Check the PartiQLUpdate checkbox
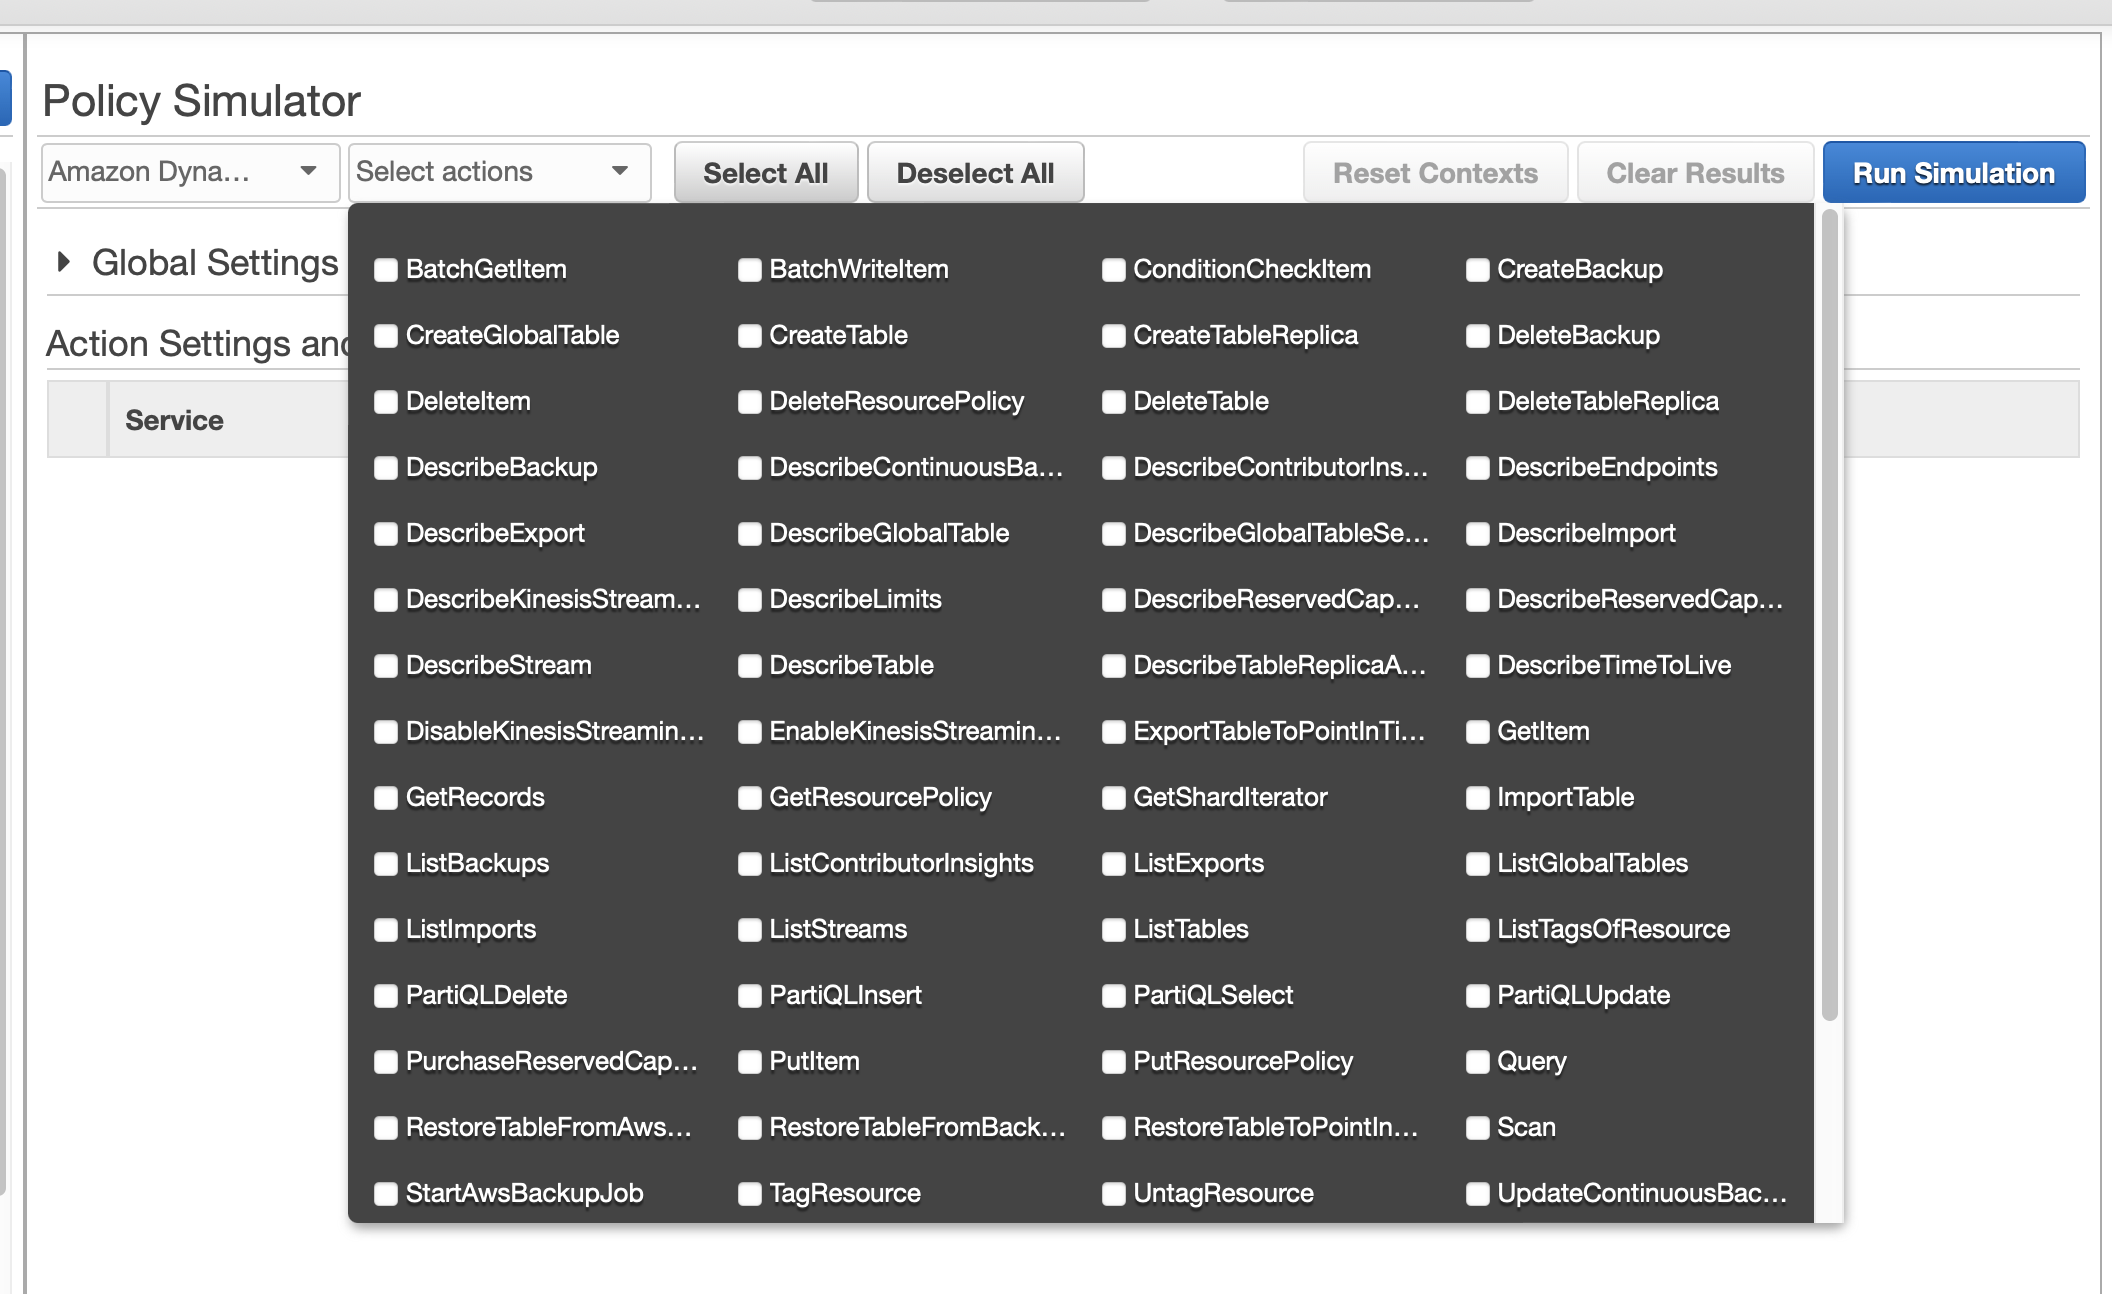The width and height of the screenshot is (2112, 1294). (1478, 996)
